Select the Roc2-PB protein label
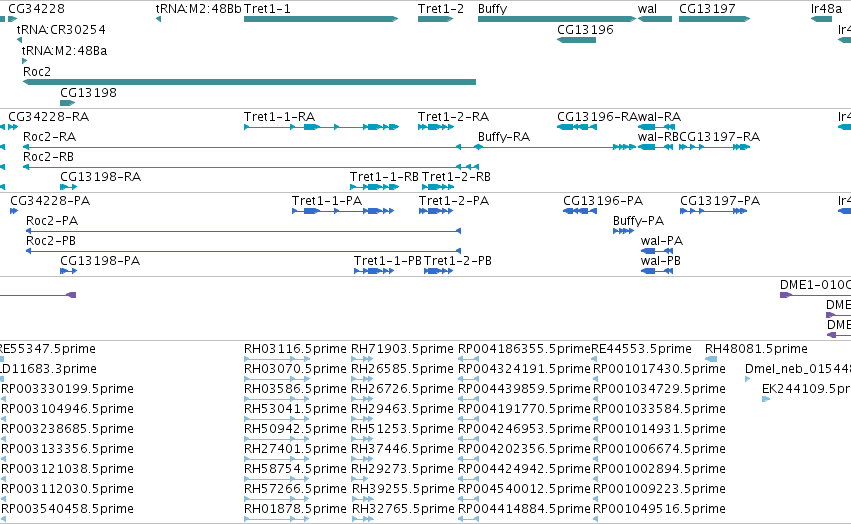Screen dimensions: 851x524 click(51, 241)
